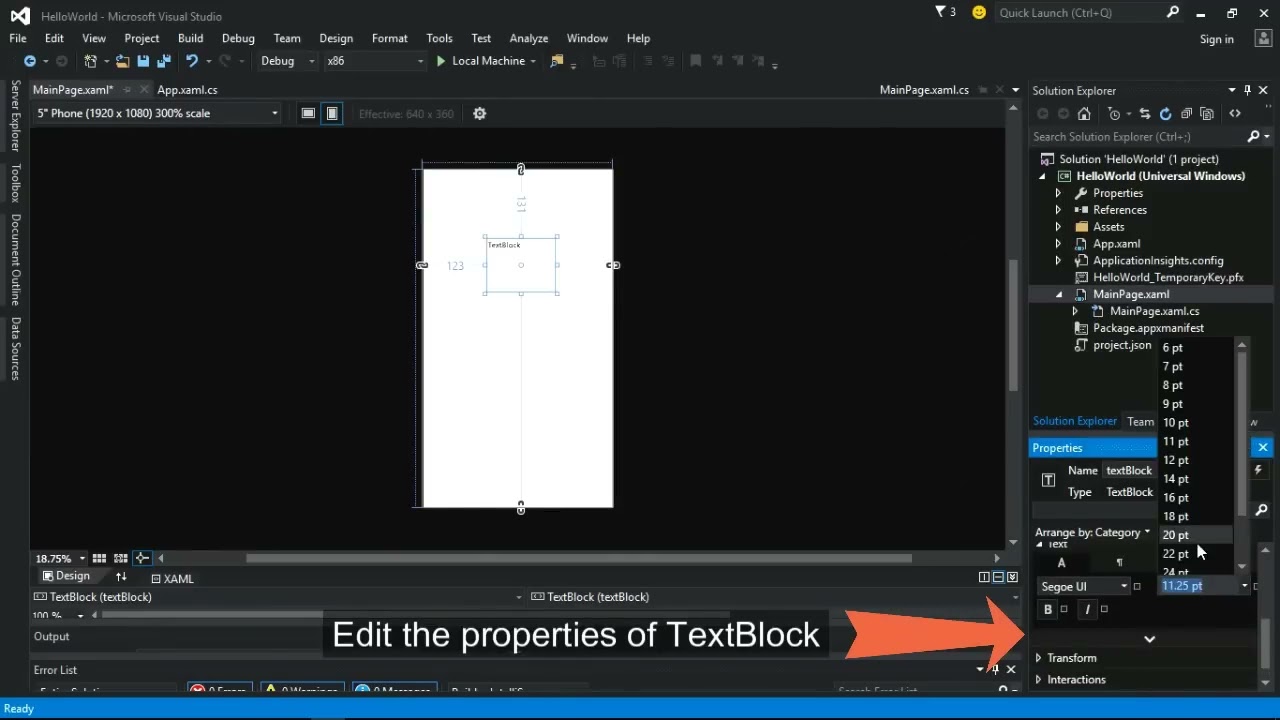Viewport: 1280px width, 720px height.
Task: Open the device size dropdown showing 5" Phone
Action: 157,113
